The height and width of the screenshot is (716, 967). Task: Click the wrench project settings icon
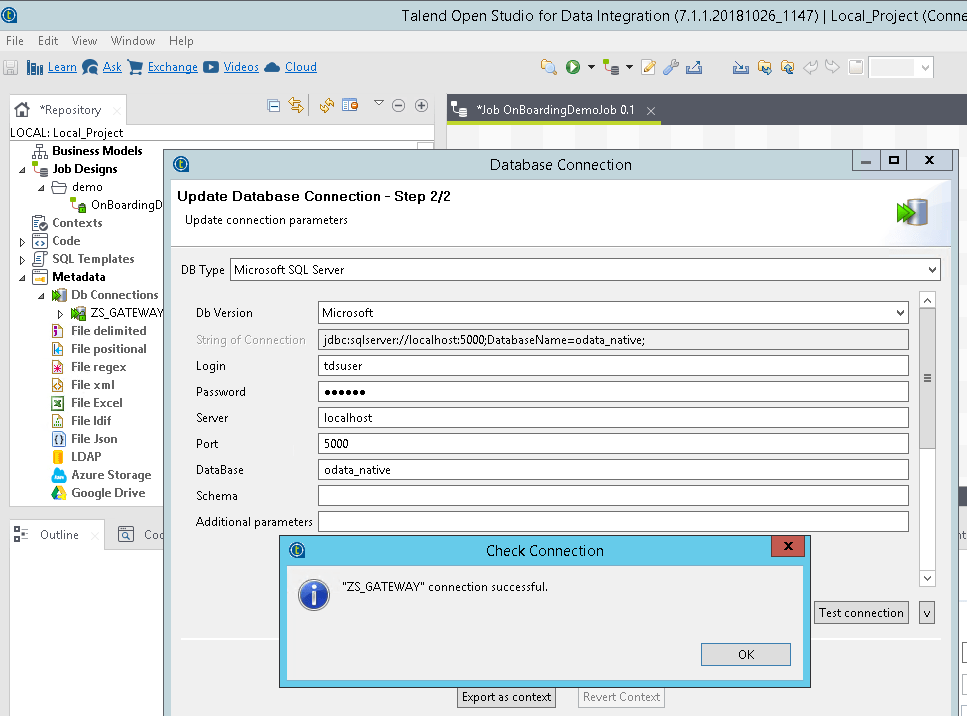[670, 67]
